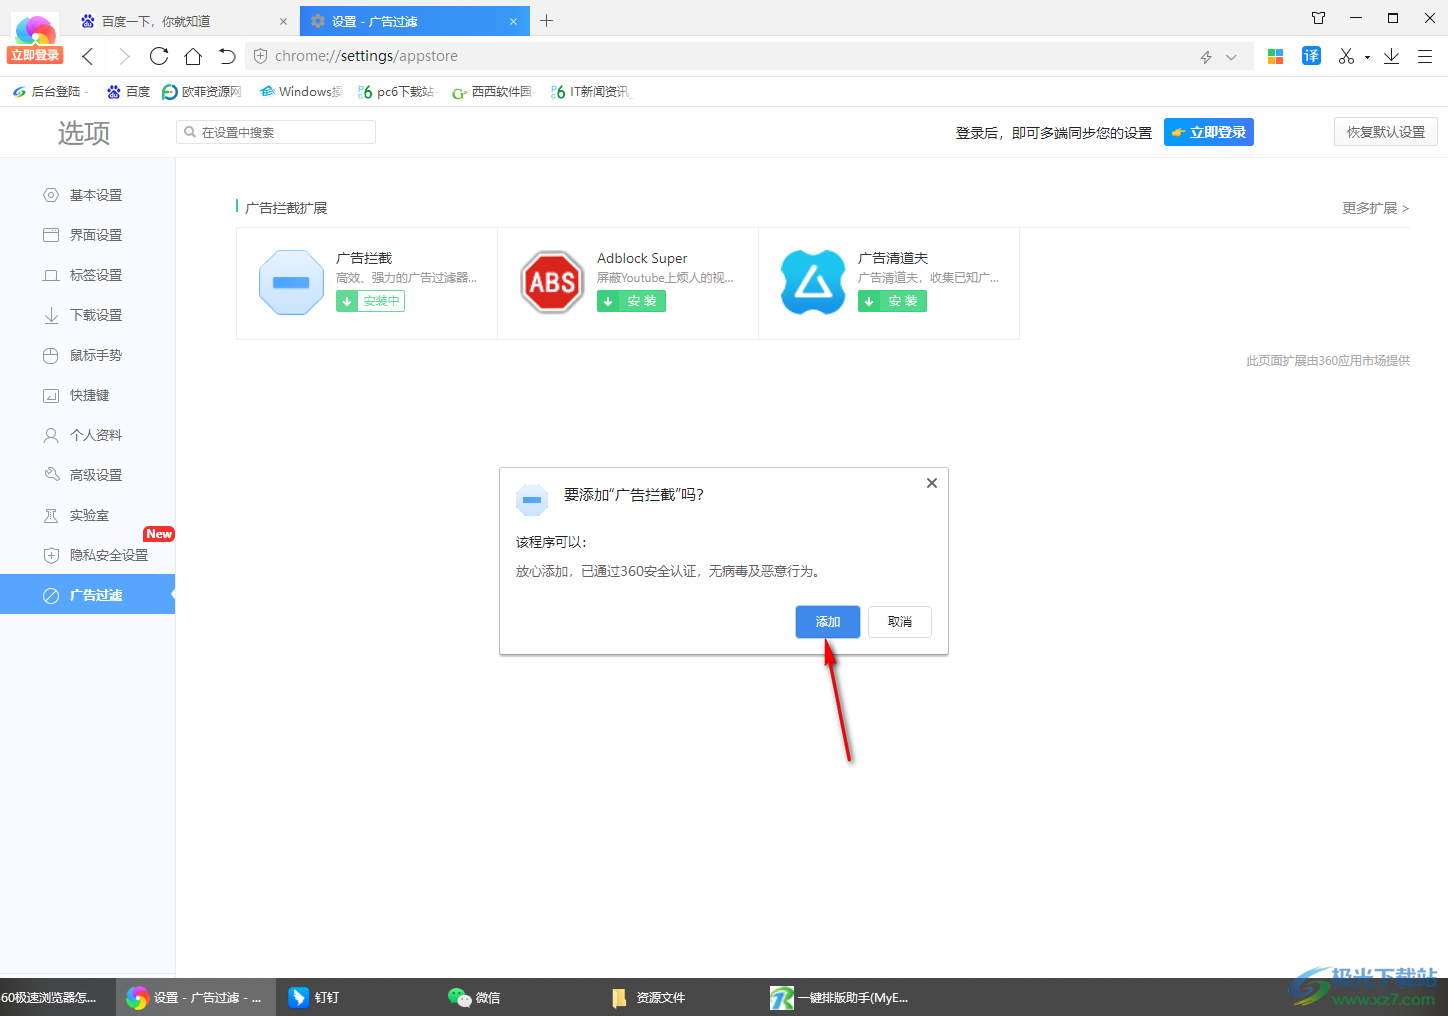This screenshot has width=1448, height=1016.
Task: Select 广告过滤 in sidebar
Action: pyautogui.click(x=87, y=595)
